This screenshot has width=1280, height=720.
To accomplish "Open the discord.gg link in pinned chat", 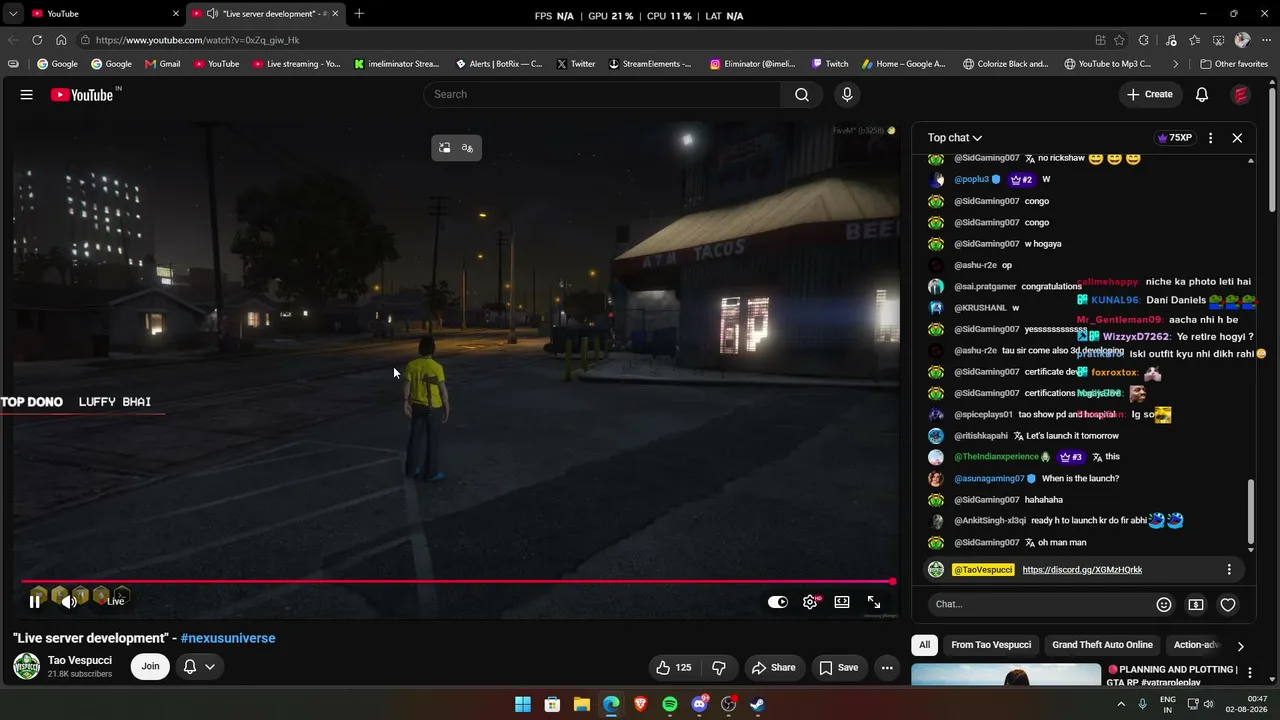I will pyautogui.click(x=1082, y=570).
